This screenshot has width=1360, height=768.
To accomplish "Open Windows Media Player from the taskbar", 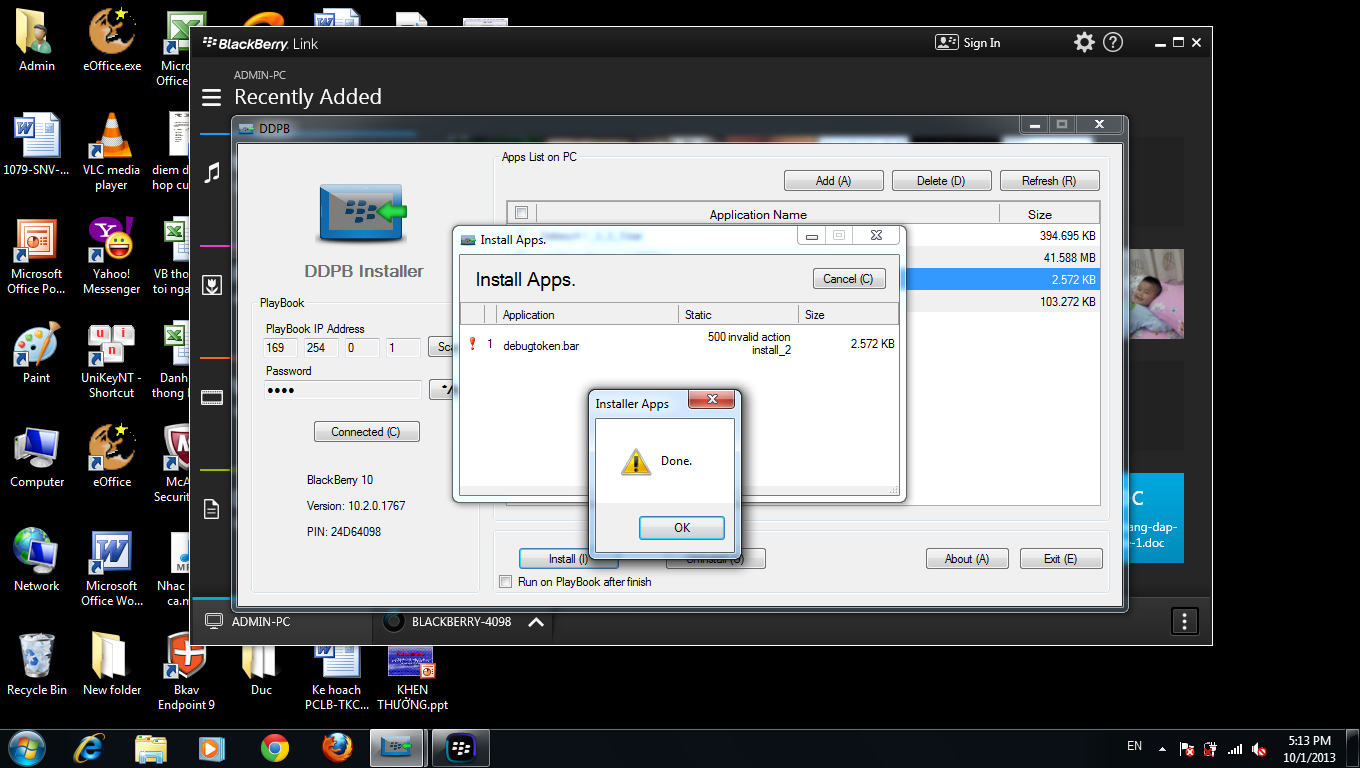I will coord(211,747).
